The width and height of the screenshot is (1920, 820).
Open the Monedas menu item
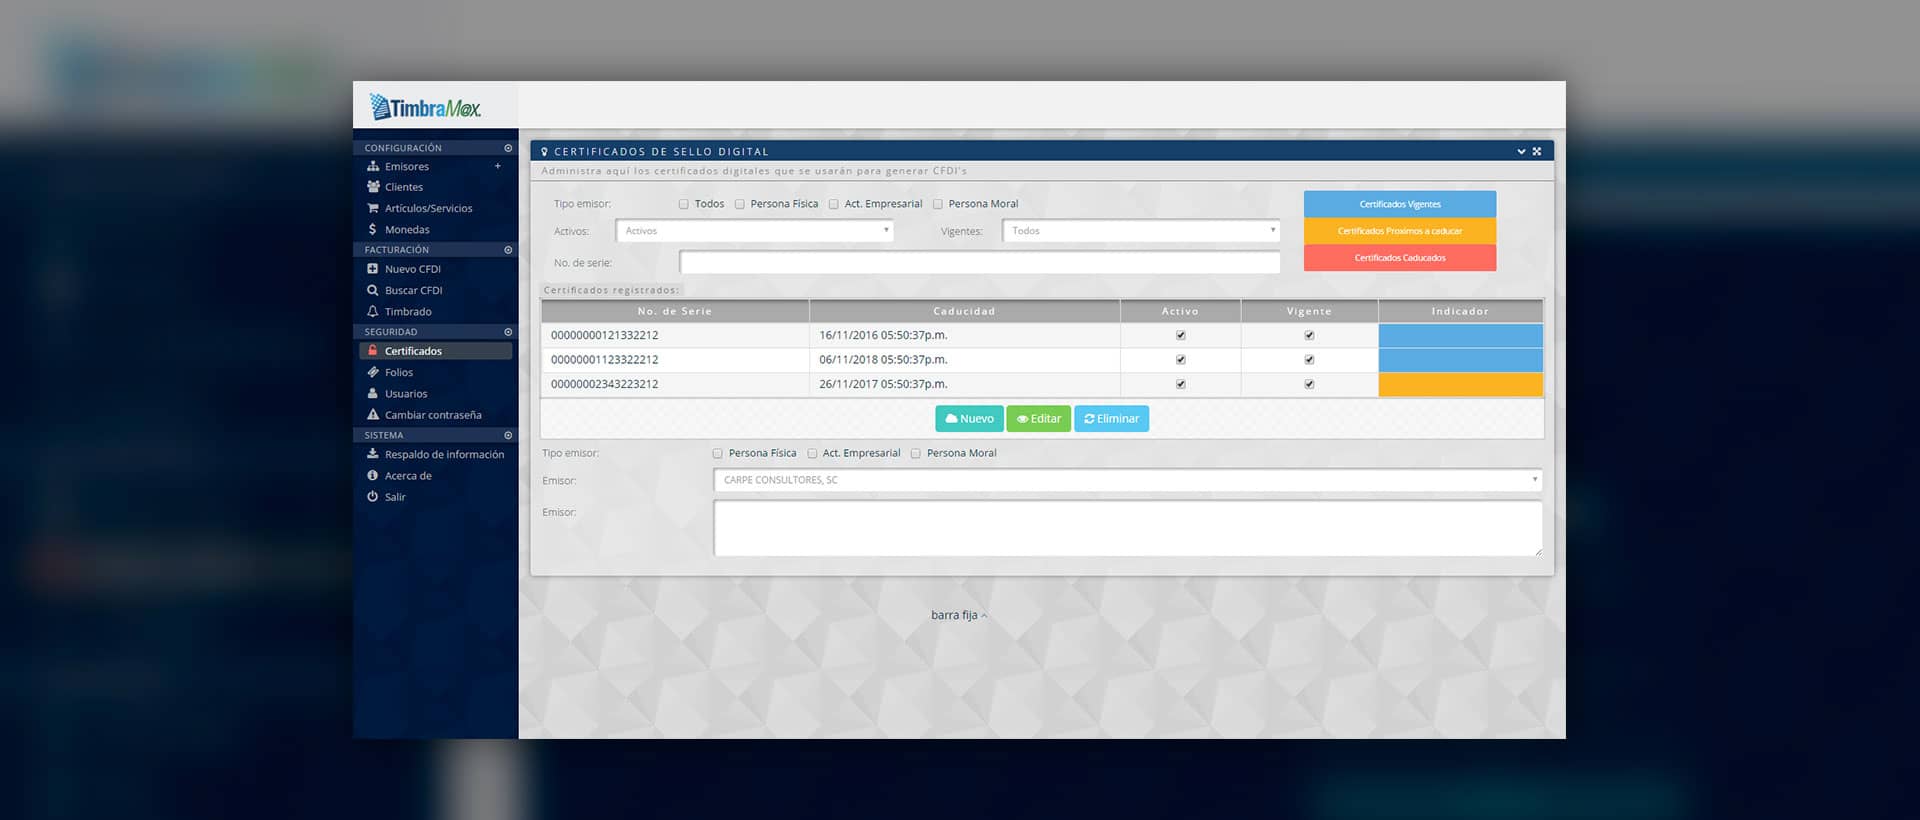(407, 229)
